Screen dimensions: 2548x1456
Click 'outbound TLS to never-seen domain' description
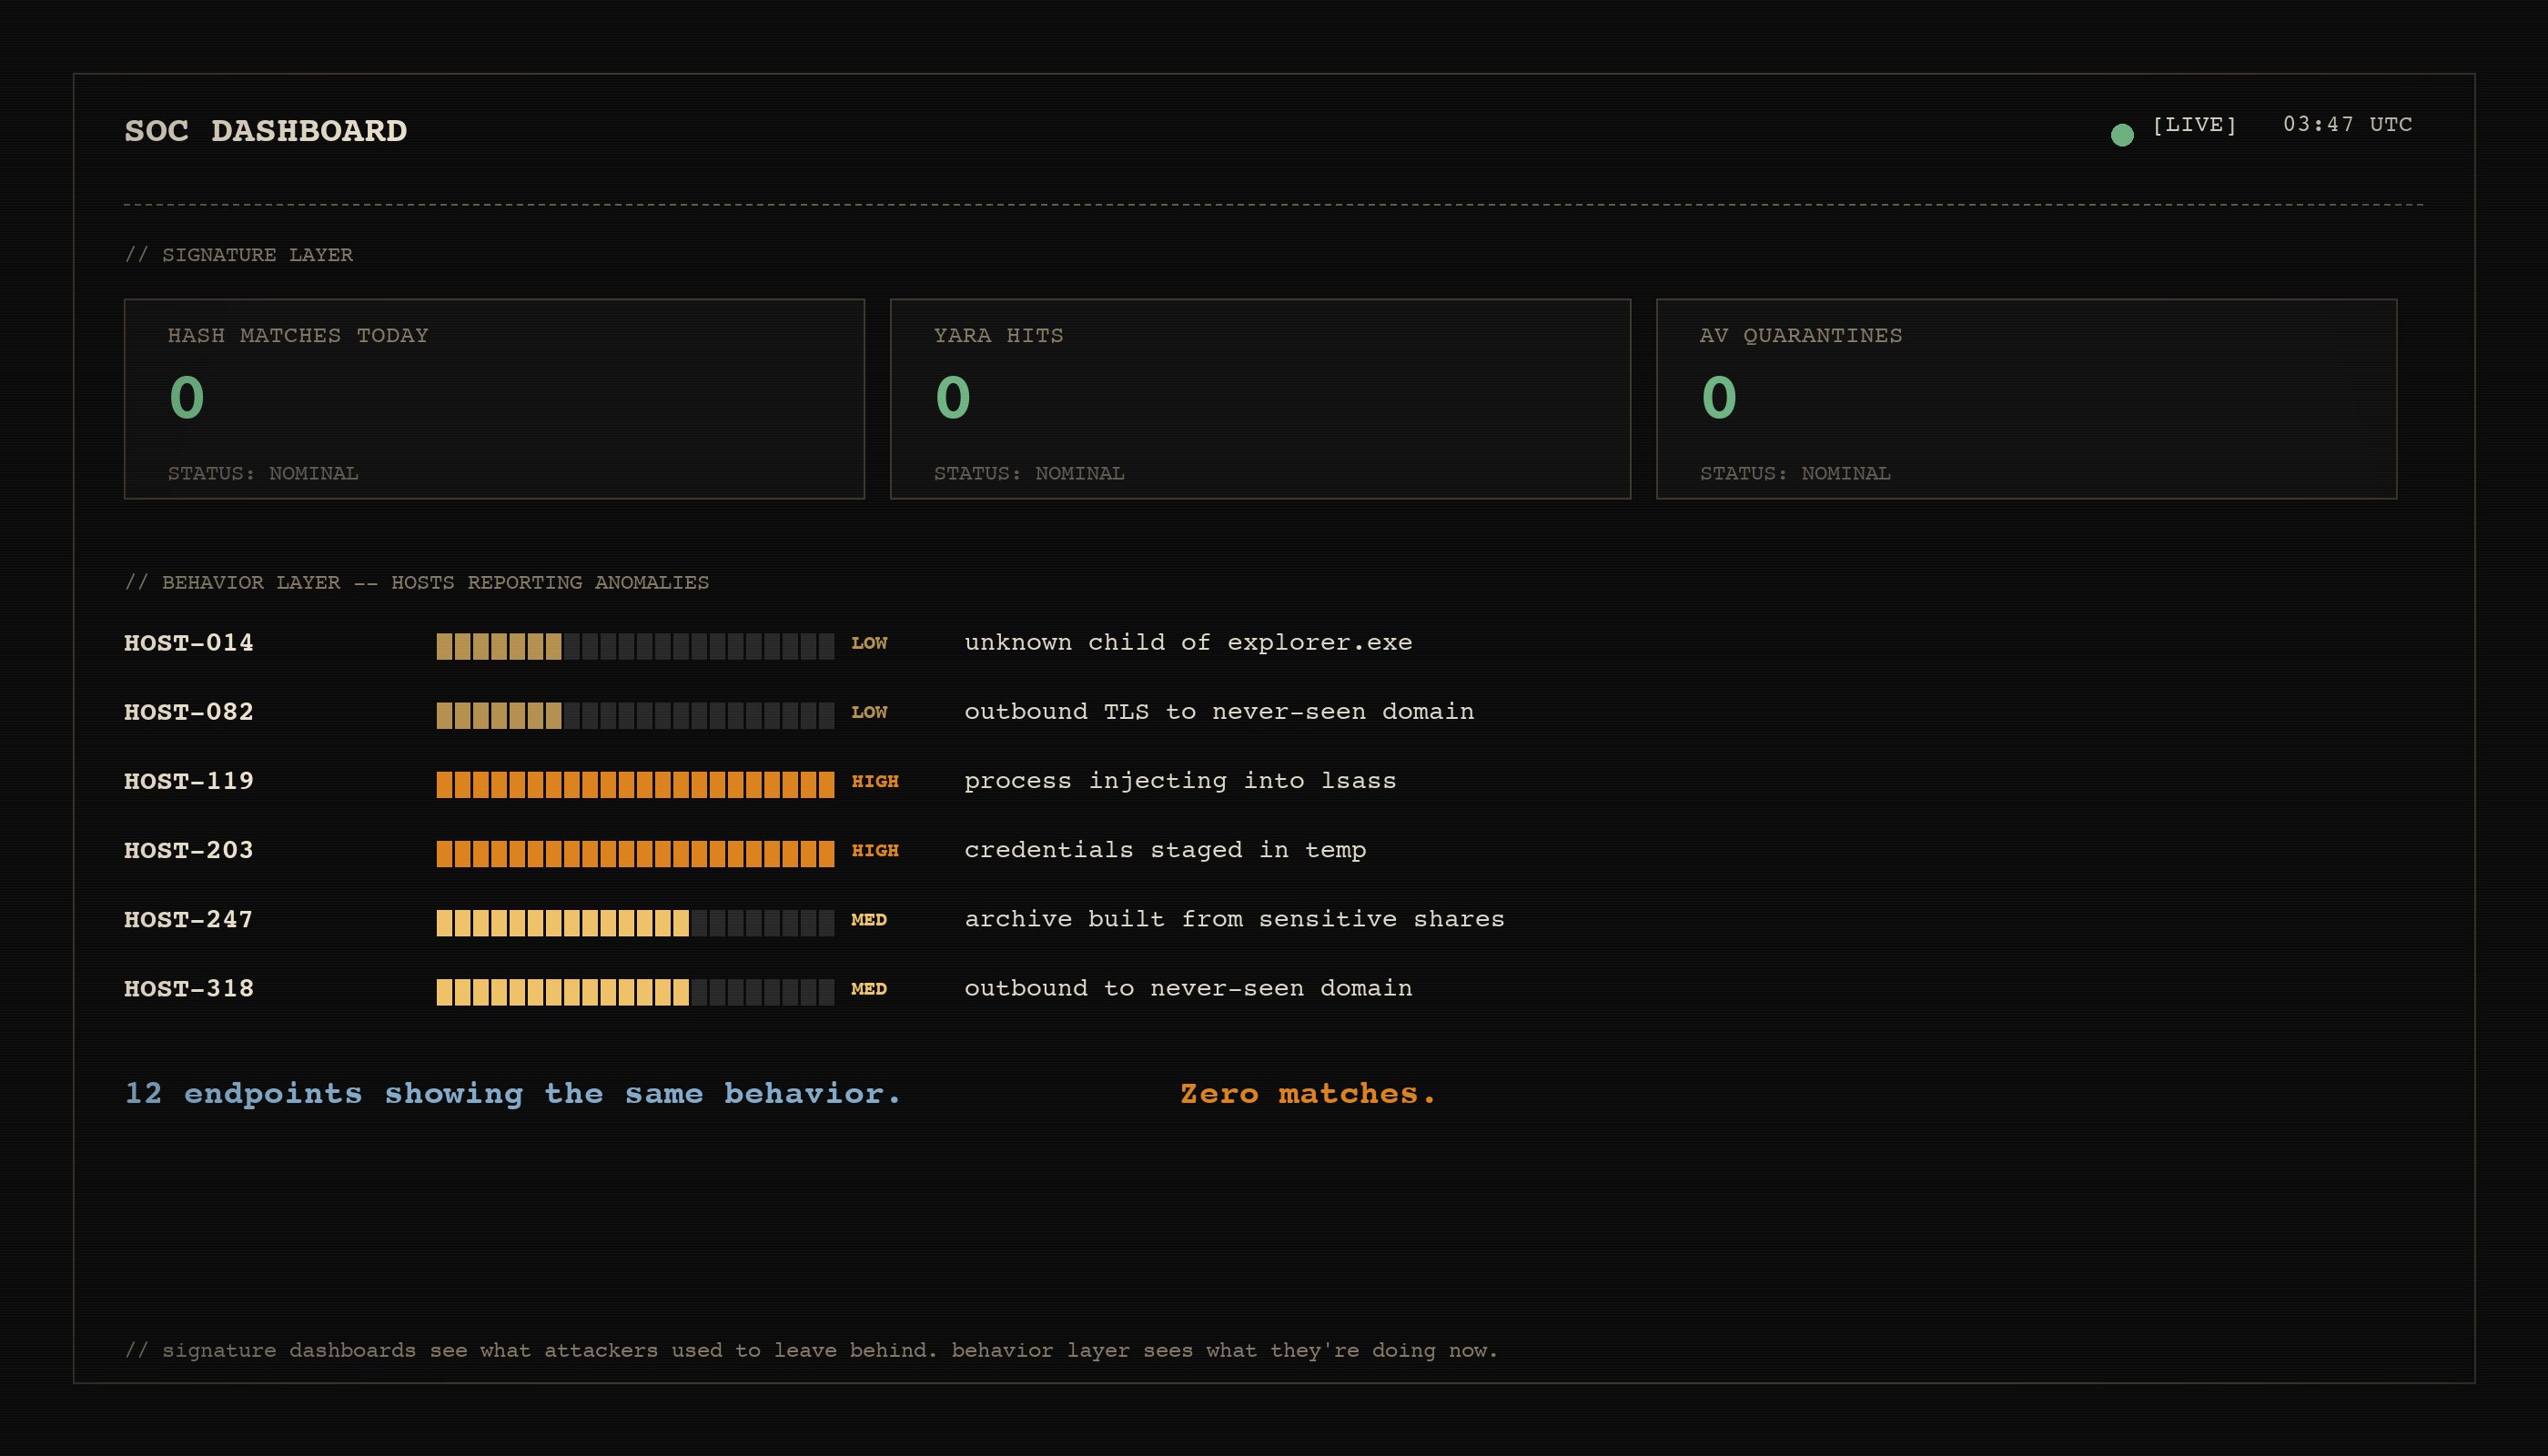tap(1219, 712)
